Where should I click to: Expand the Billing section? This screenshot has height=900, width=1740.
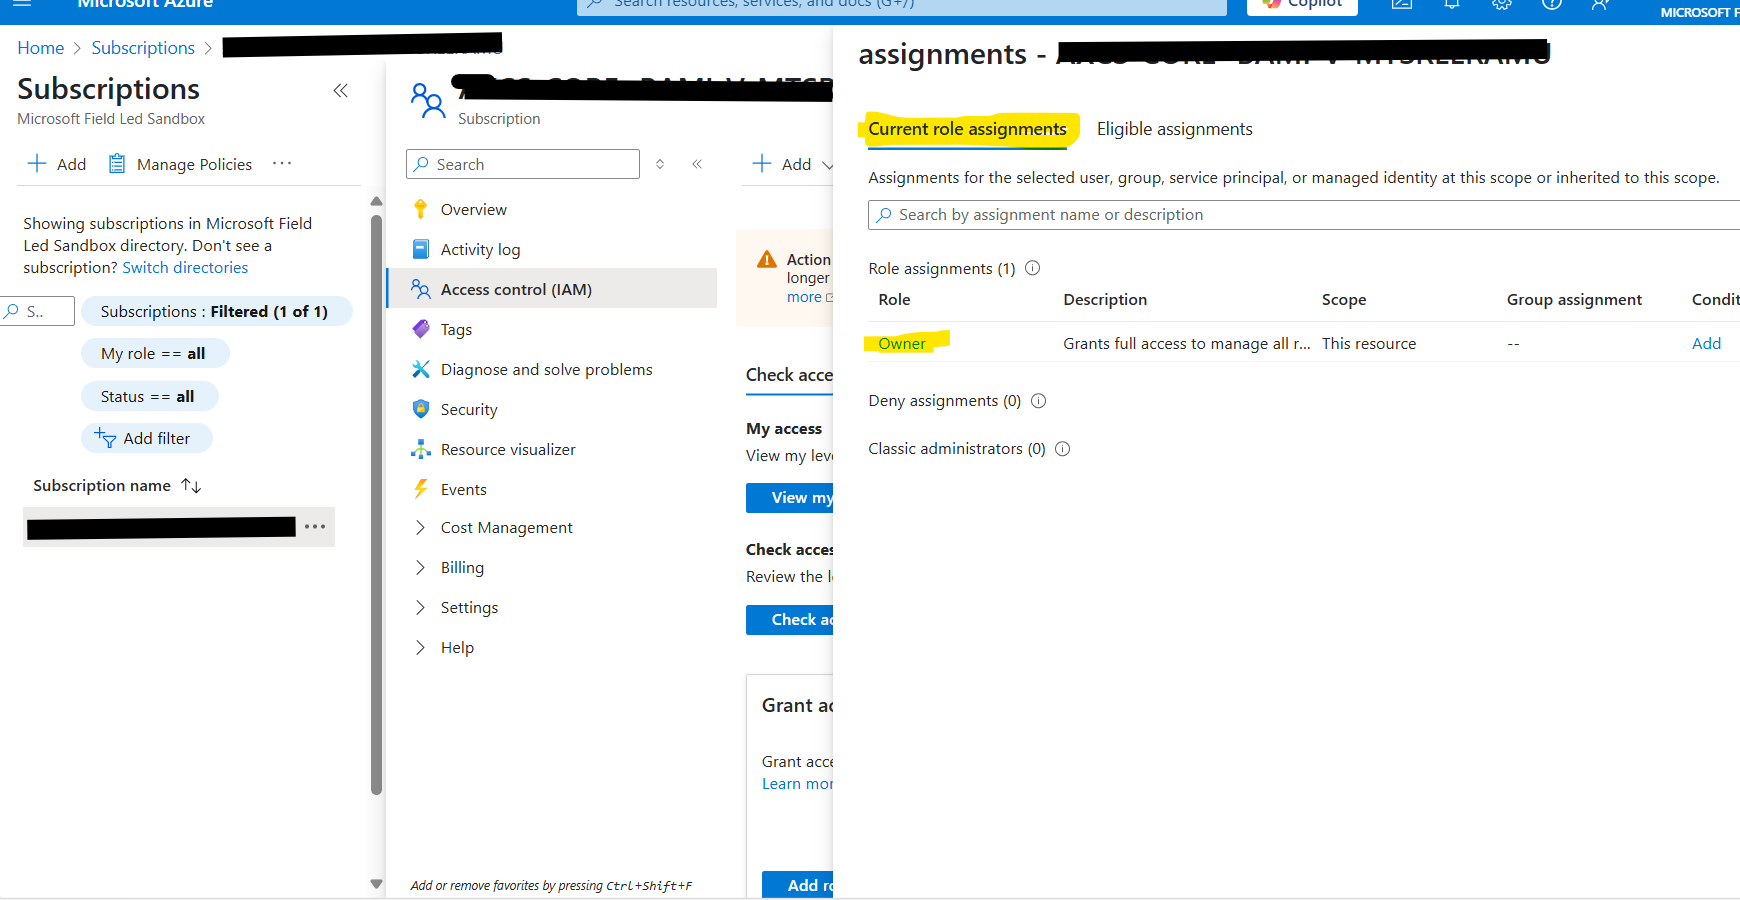click(x=462, y=567)
